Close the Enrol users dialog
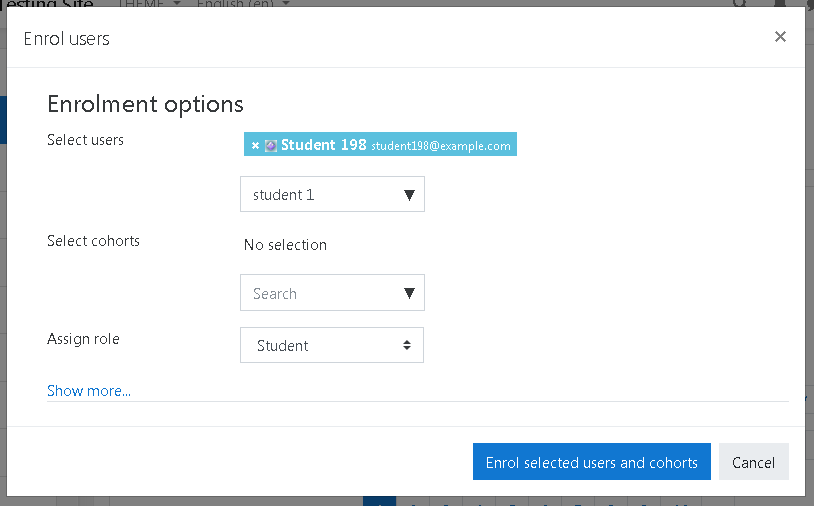Screen dimensions: 814x506 click(x=780, y=37)
